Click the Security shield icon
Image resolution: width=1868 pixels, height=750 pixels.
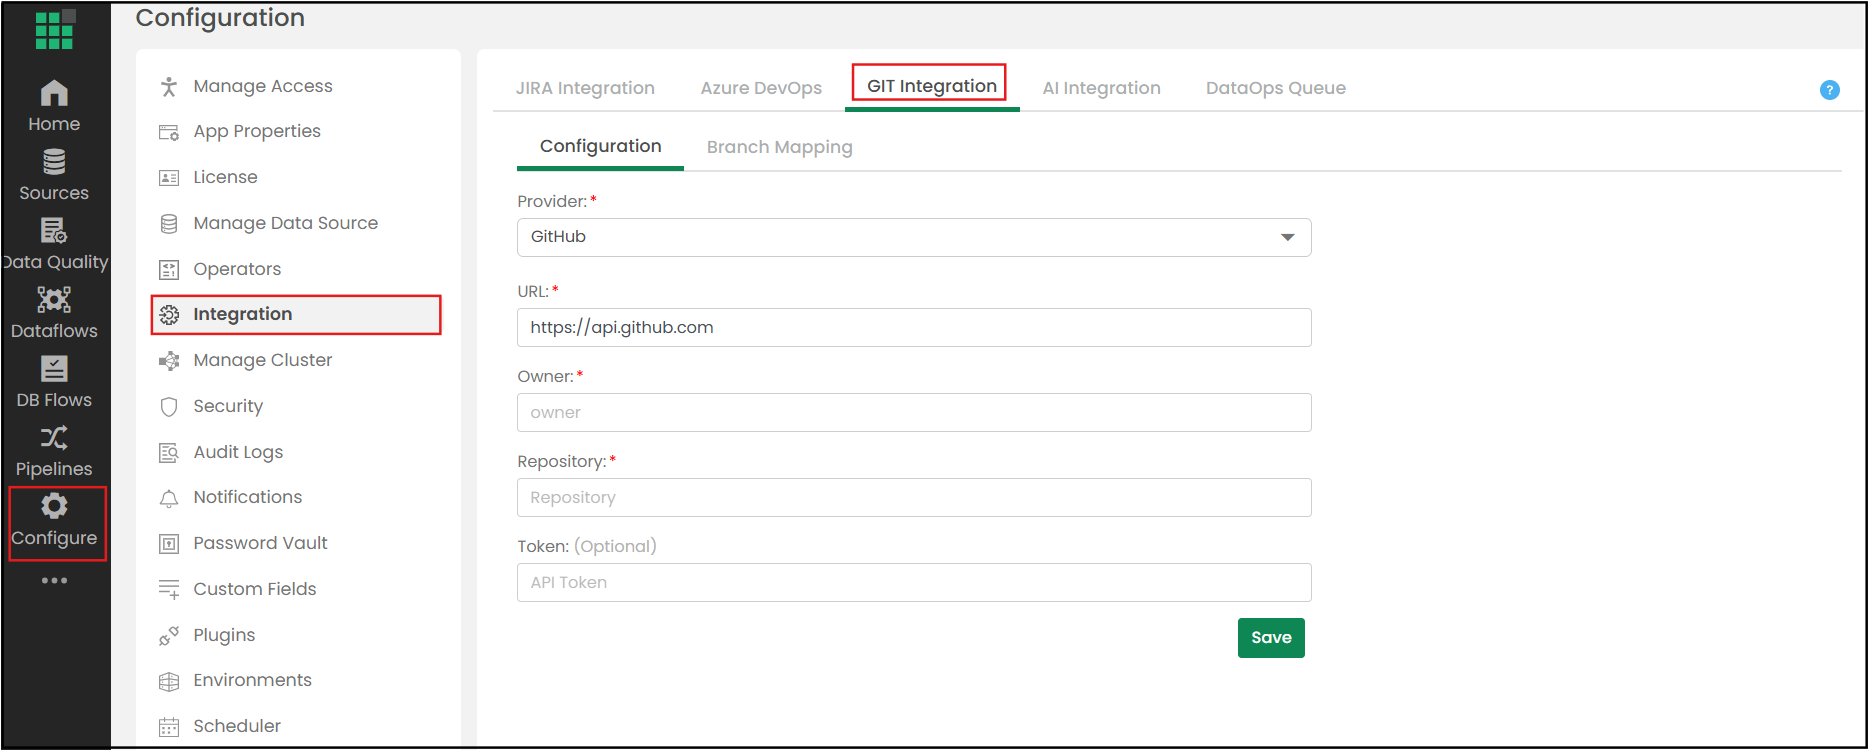(x=169, y=406)
